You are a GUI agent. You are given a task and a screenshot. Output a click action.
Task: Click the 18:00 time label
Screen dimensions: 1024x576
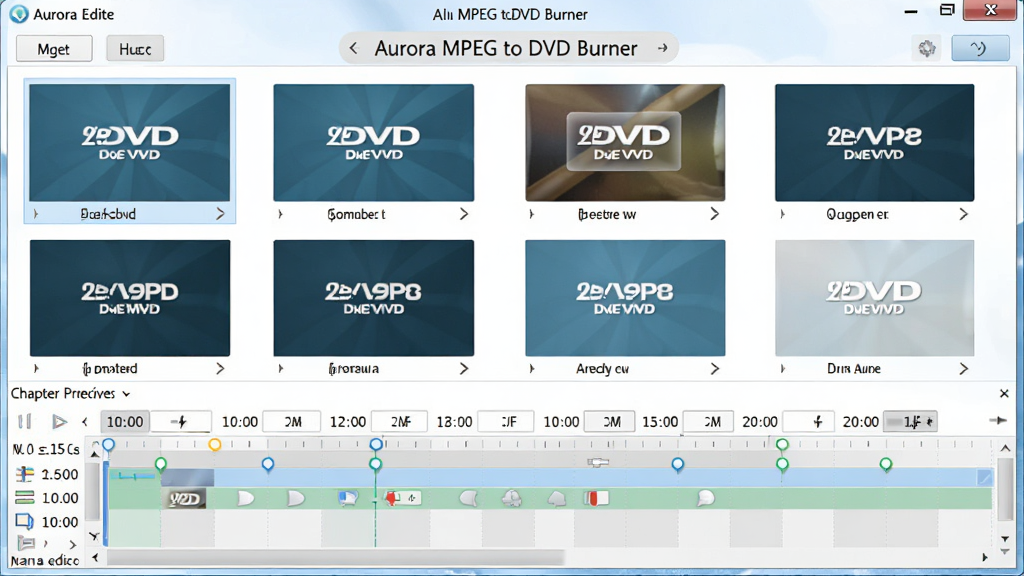click(454, 422)
